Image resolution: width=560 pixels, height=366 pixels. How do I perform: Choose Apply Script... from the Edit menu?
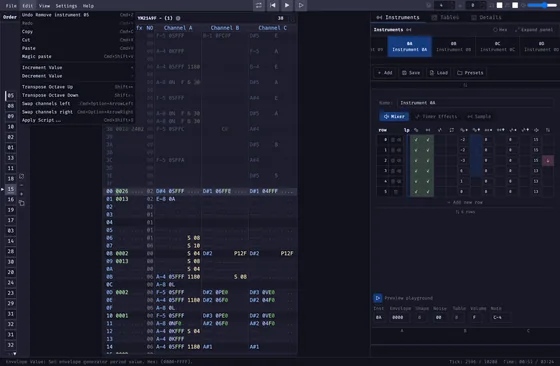coord(78,120)
